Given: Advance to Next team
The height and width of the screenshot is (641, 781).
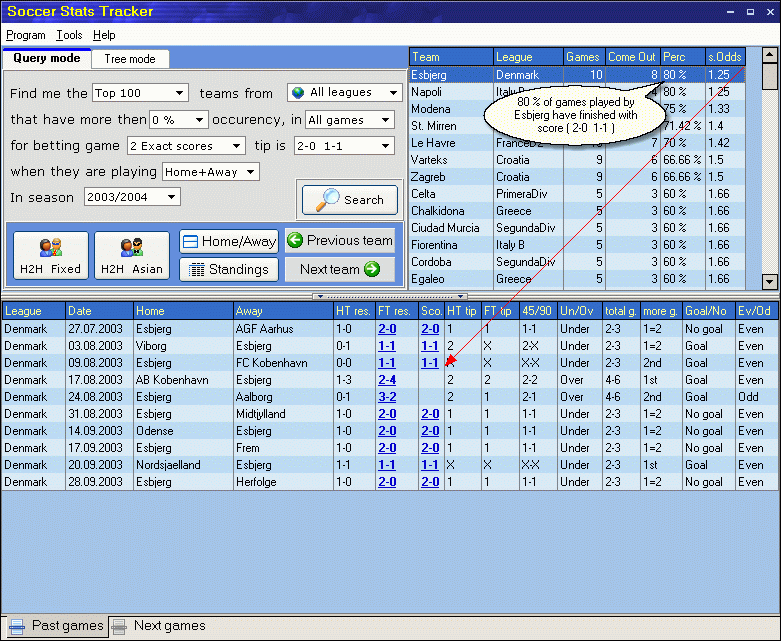Looking at the screenshot, I should coord(339,269).
